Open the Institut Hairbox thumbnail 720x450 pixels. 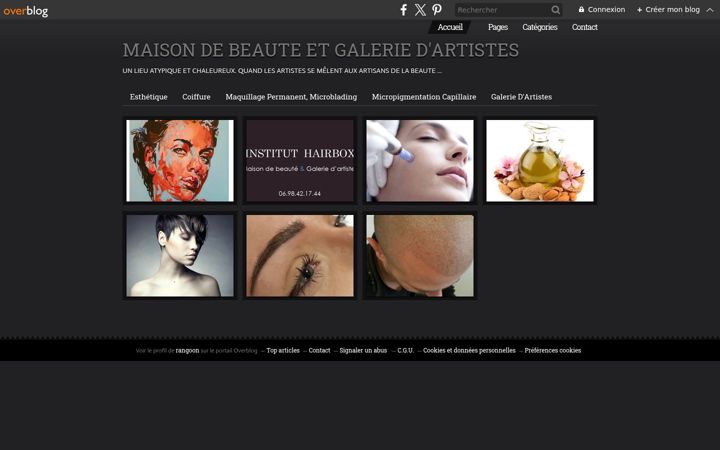click(300, 161)
